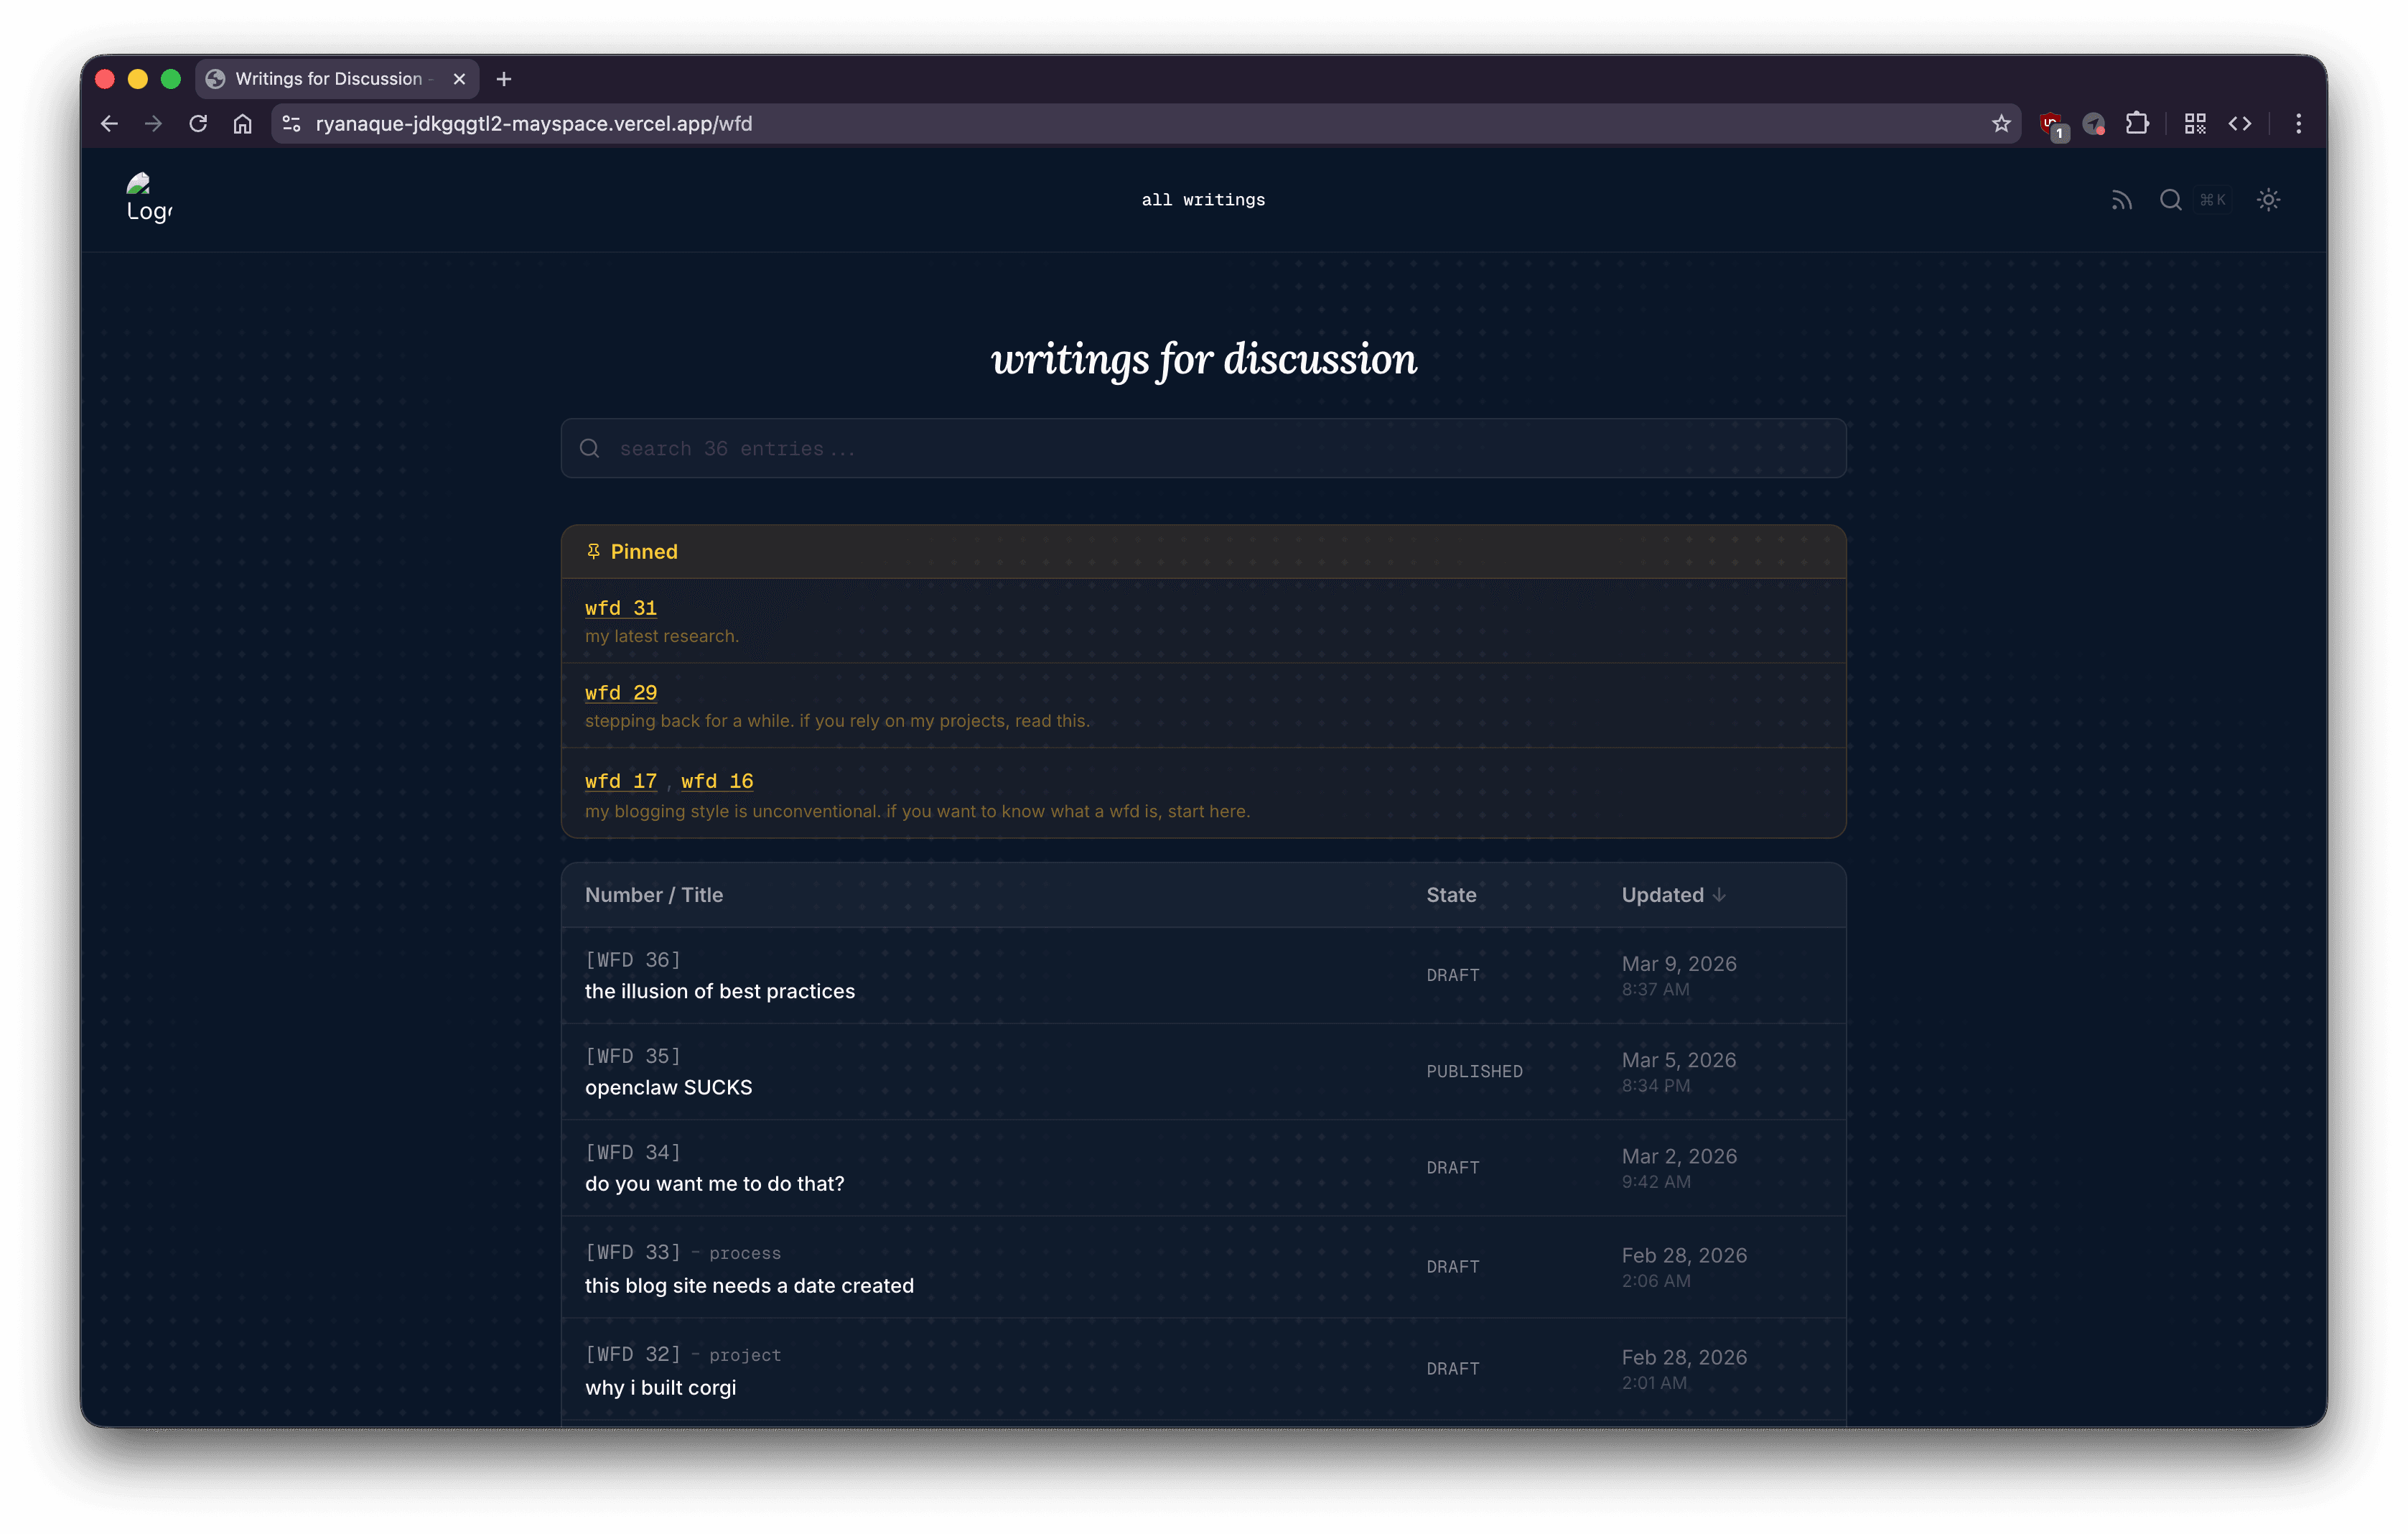2408x1534 pixels.
Task: Open entry this blog site needs a date created
Action: click(x=749, y=1285)
